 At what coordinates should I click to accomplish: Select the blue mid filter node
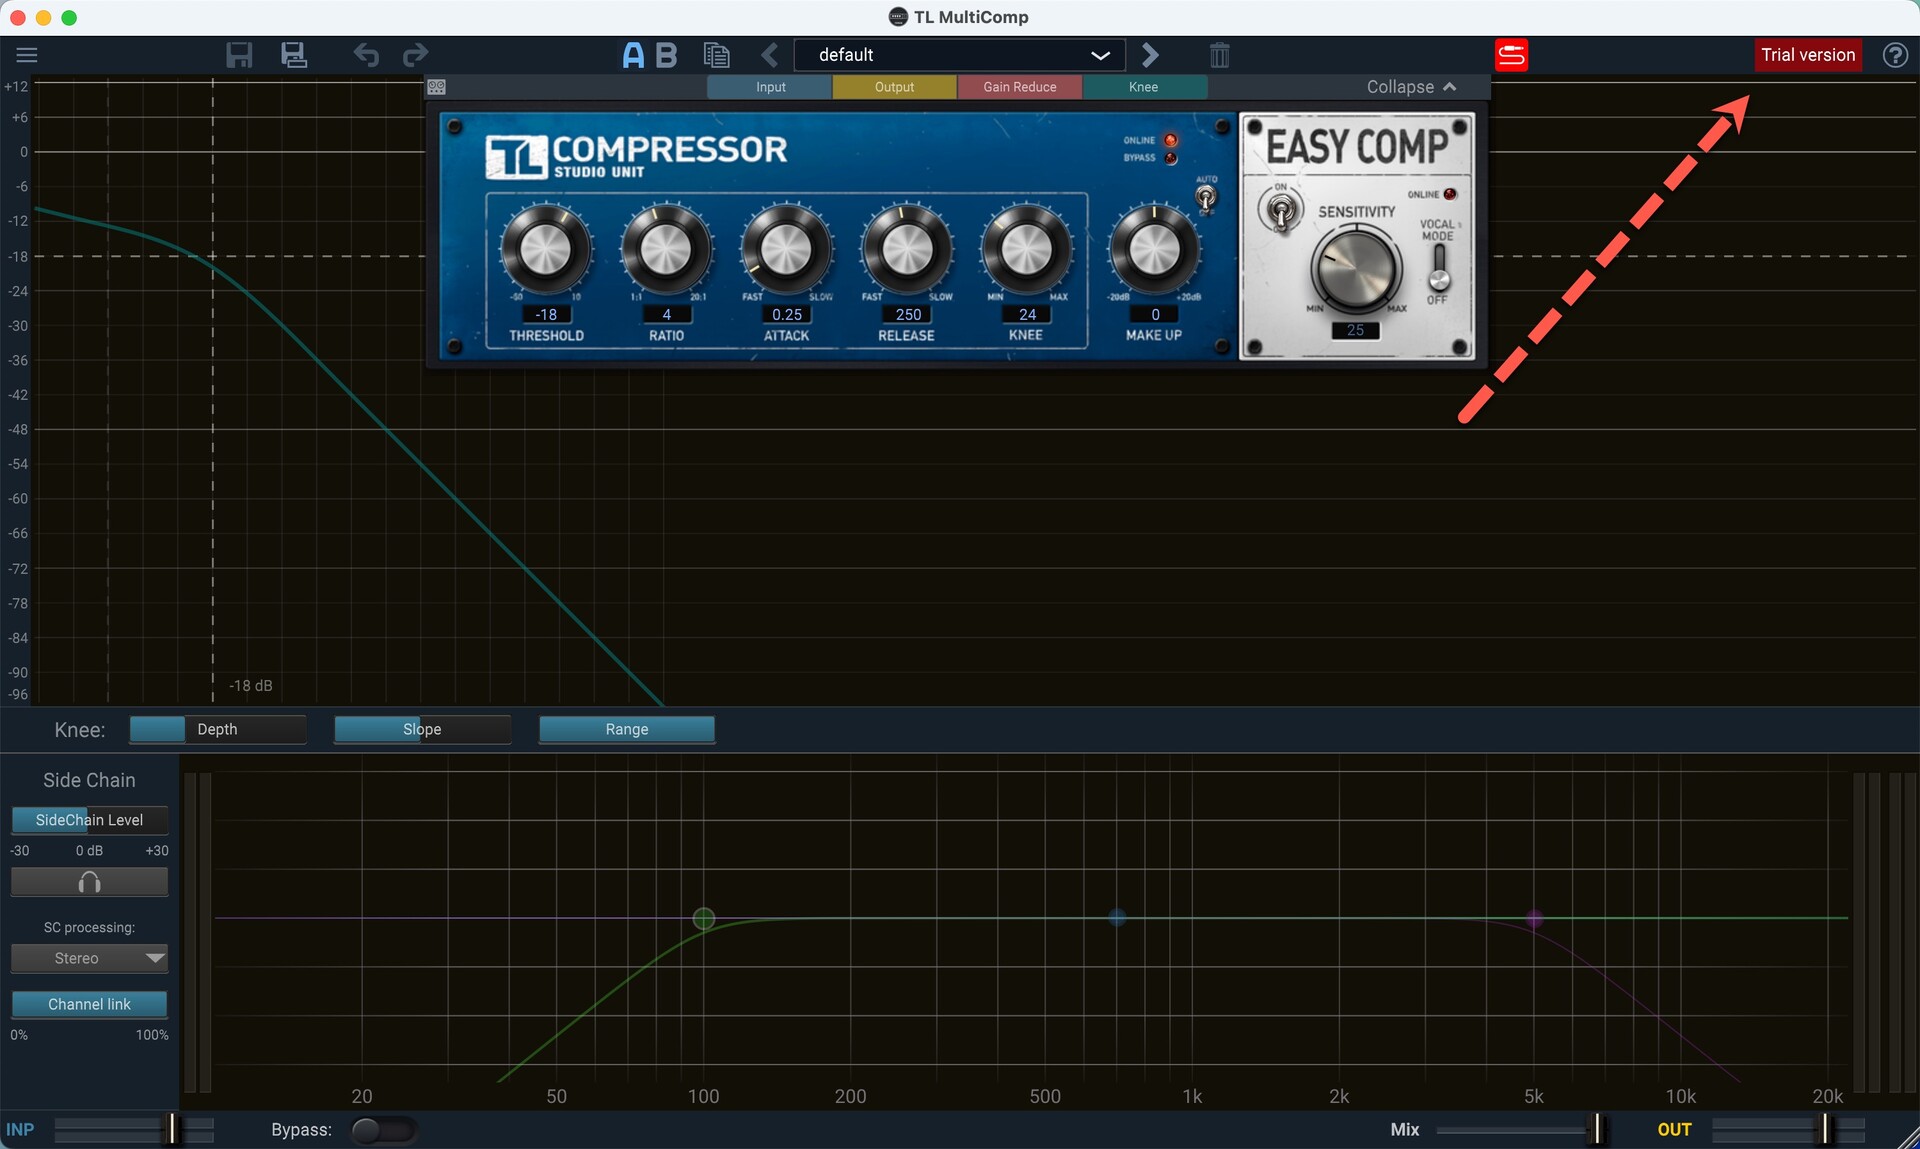point(1117,917)
